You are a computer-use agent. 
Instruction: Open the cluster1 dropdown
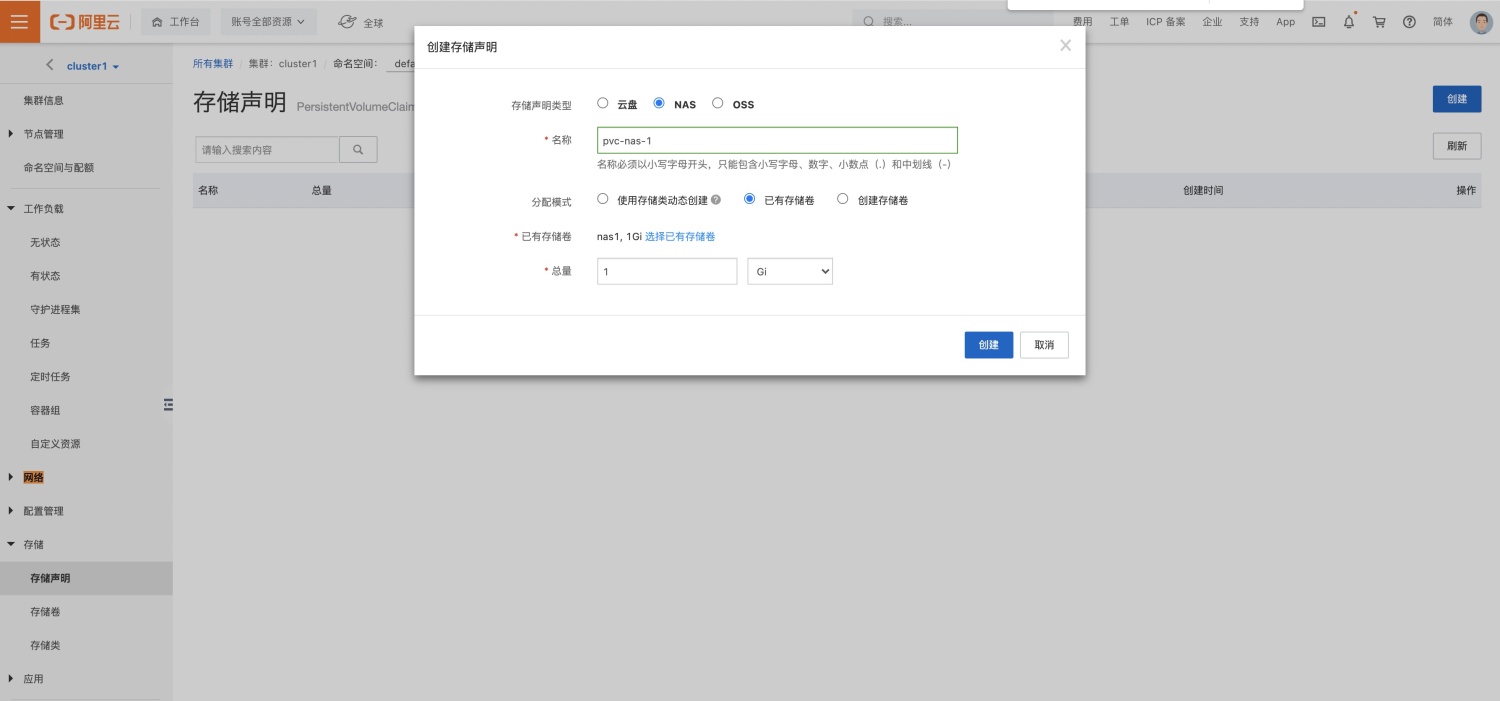(x=93, y=66)
